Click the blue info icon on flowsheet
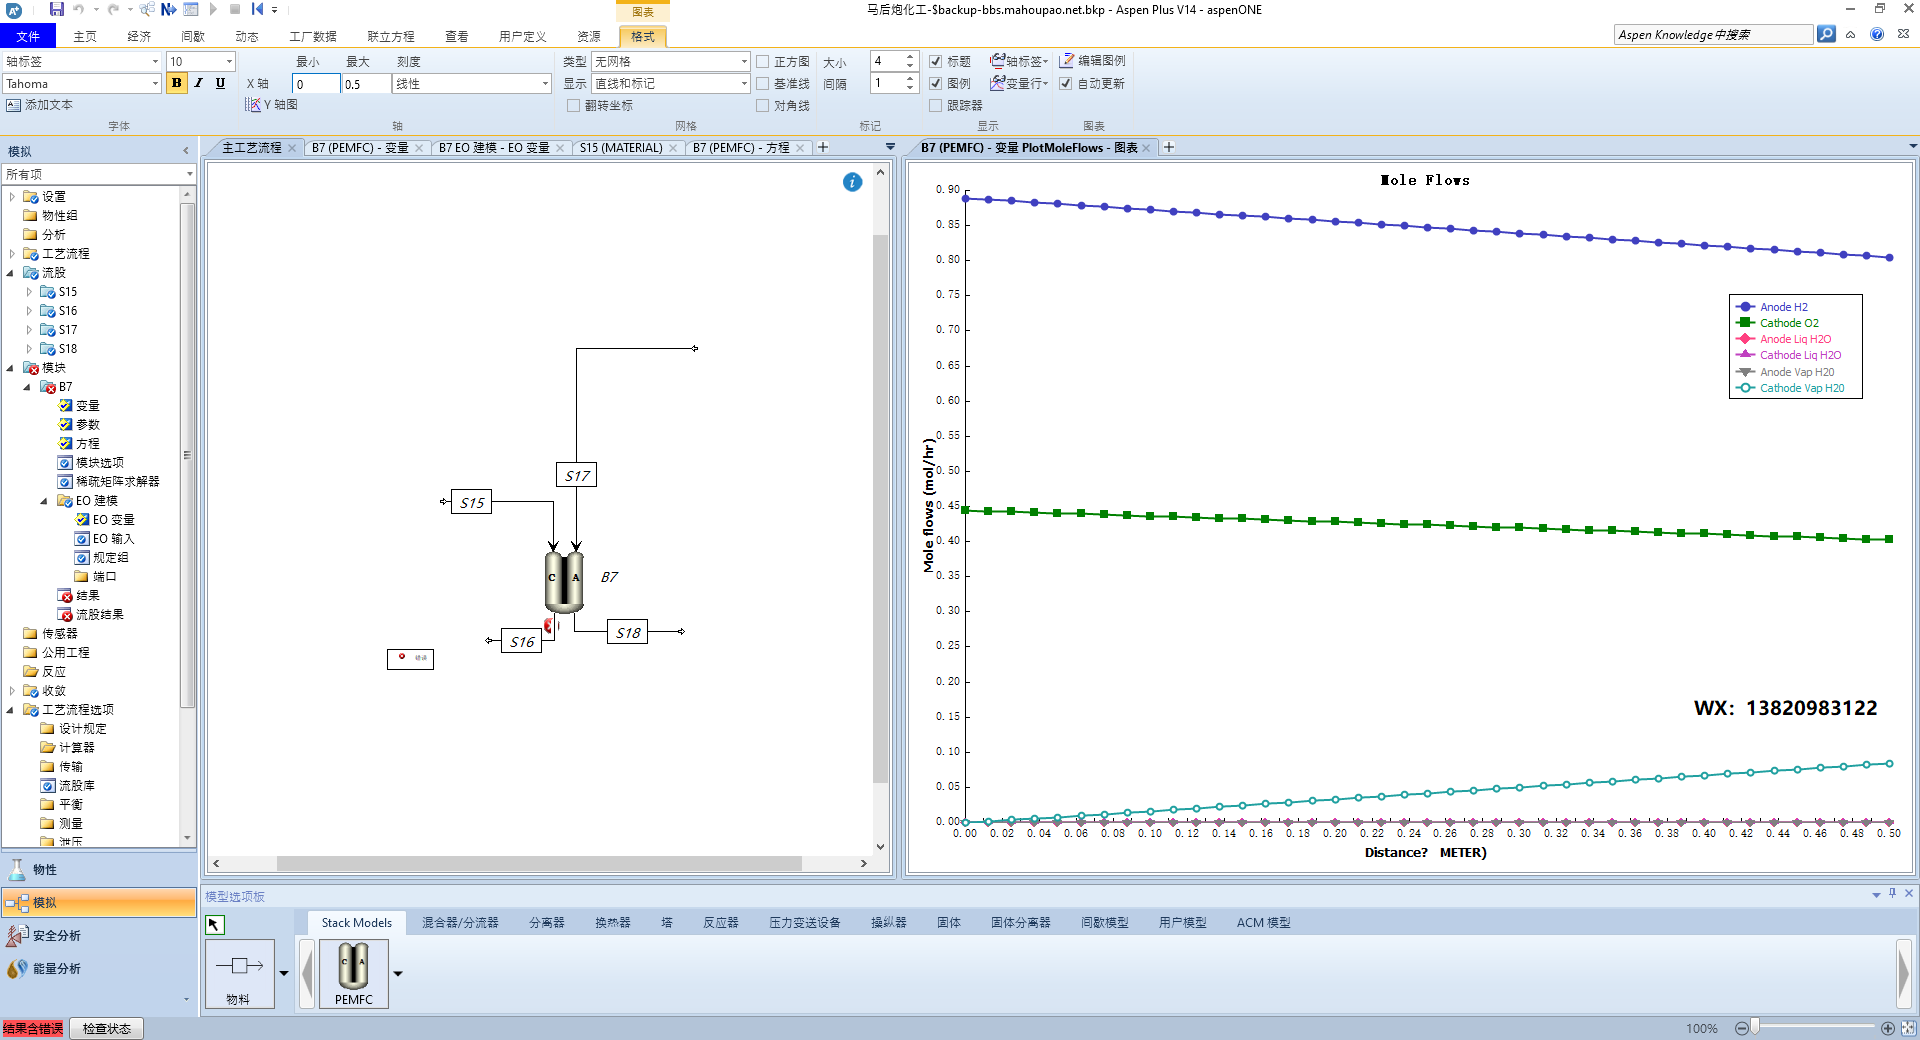The height and width of the screenshot is (1040, 1920). click(852, 182)
